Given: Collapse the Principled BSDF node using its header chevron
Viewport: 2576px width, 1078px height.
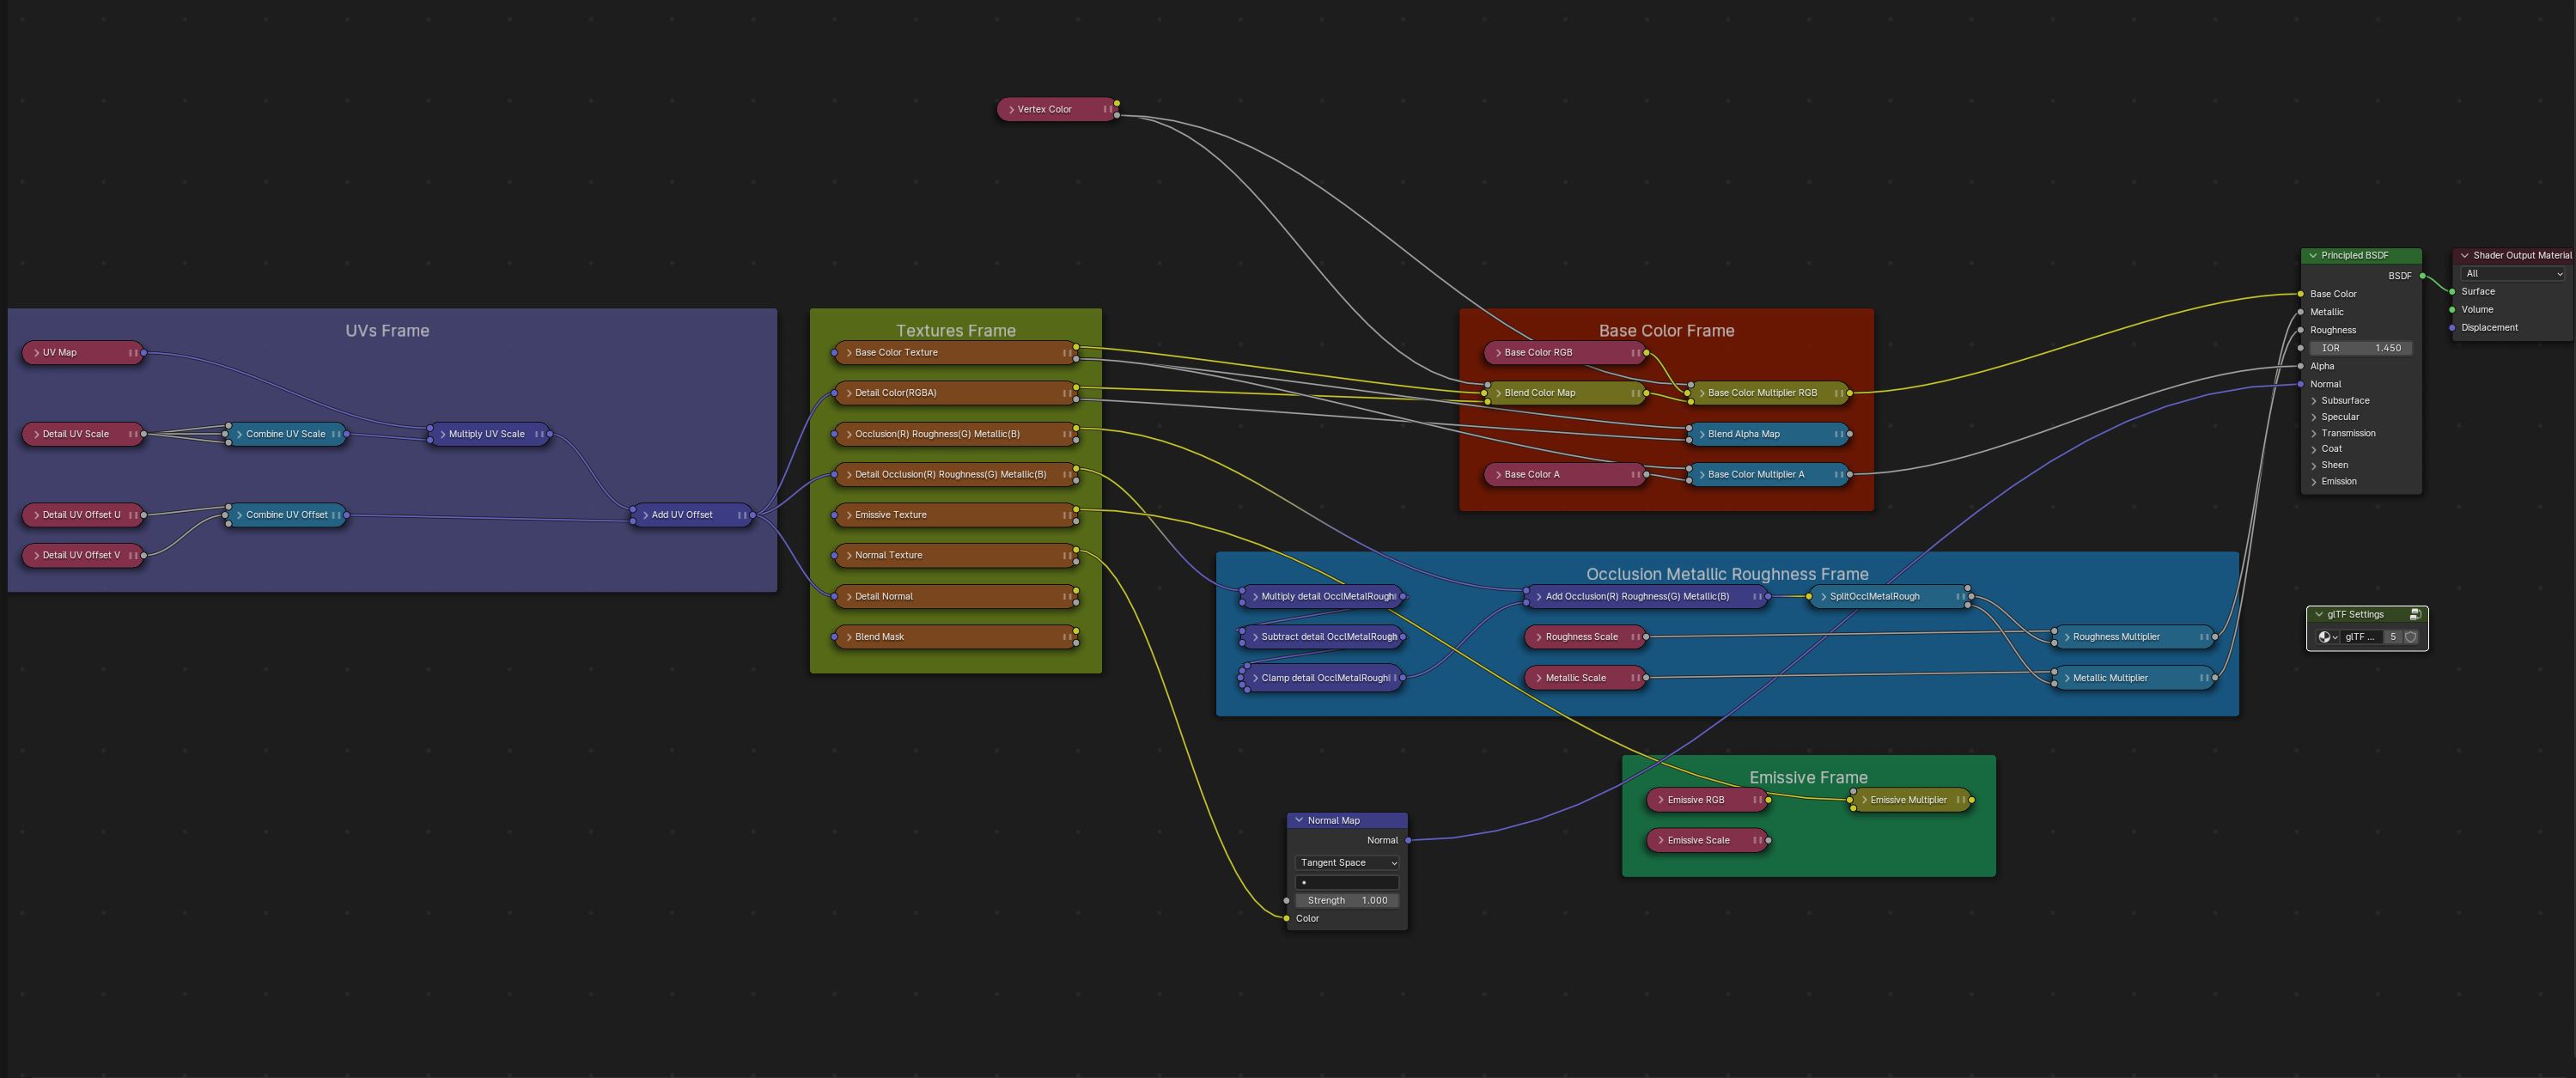Looking at the screenshot, I should [2314, 256].
